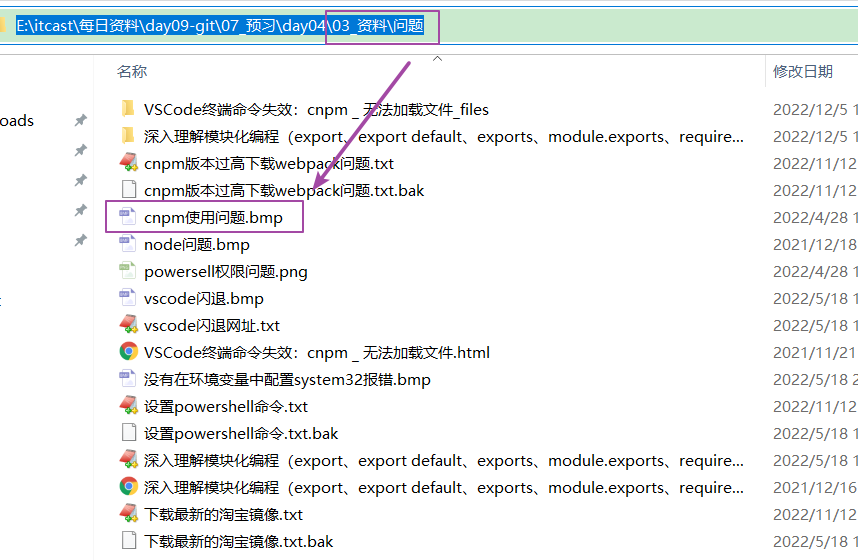Select 下载最新的淘宝镜像.txt.bak file name
Image resolution: width=858 pixels, height=560 pixels.
tap(238, 541)
